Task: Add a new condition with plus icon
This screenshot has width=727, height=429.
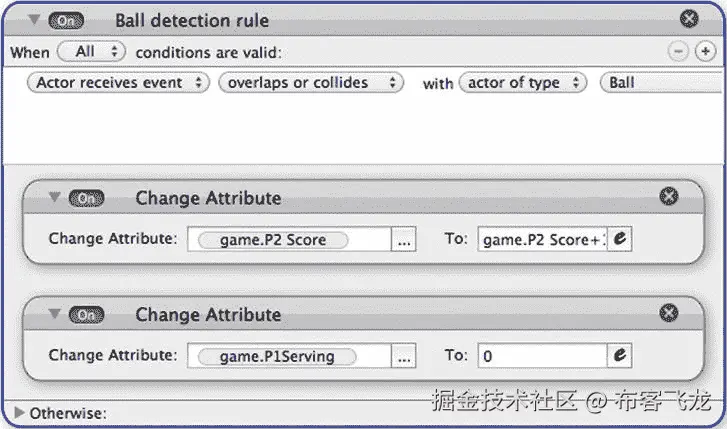Action: (705, 51)
